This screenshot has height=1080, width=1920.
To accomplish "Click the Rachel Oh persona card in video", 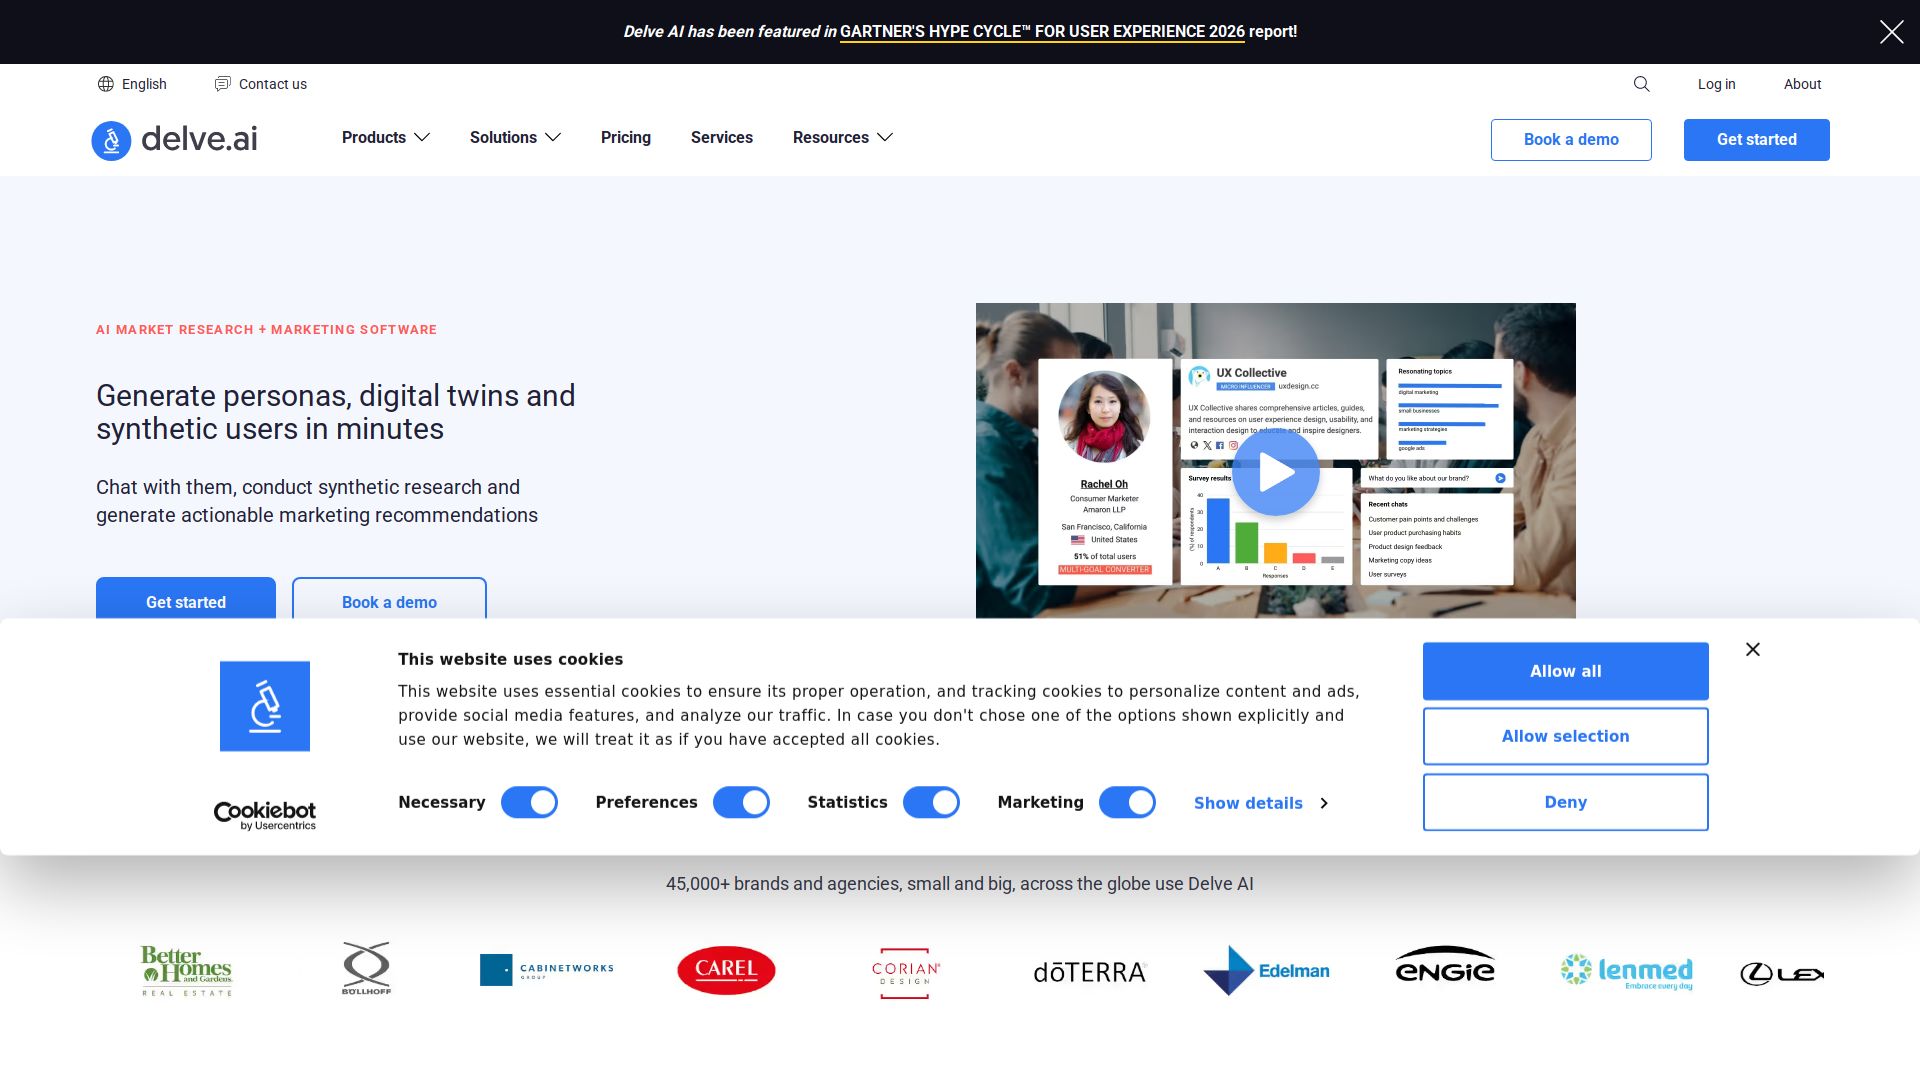I will click(1104, 471).
